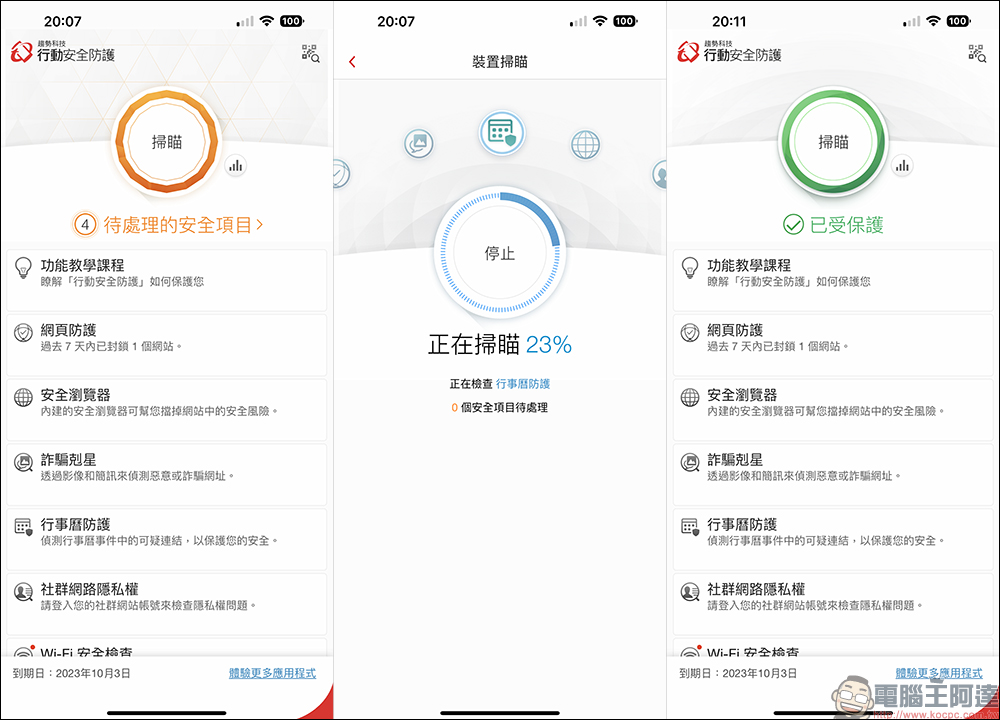1000x720 pixels.
Task: Open 詐騙剋星 in left screen
Action: point(166,474)
